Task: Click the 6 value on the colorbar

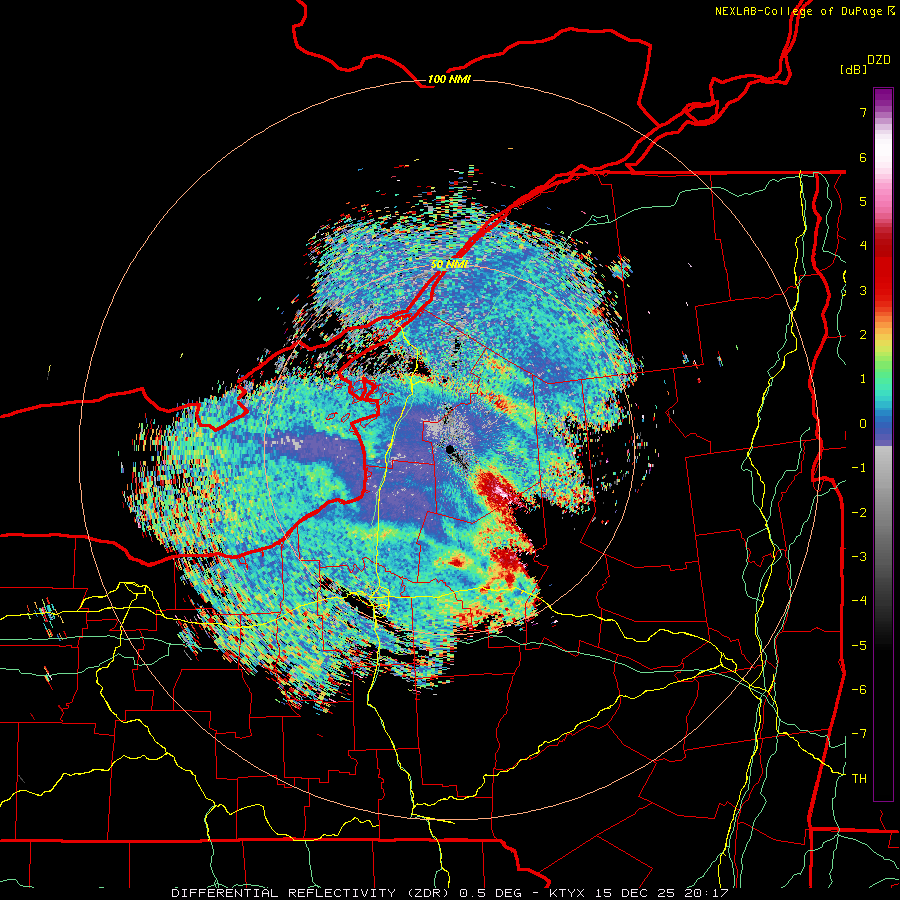Action: [863, 157]
